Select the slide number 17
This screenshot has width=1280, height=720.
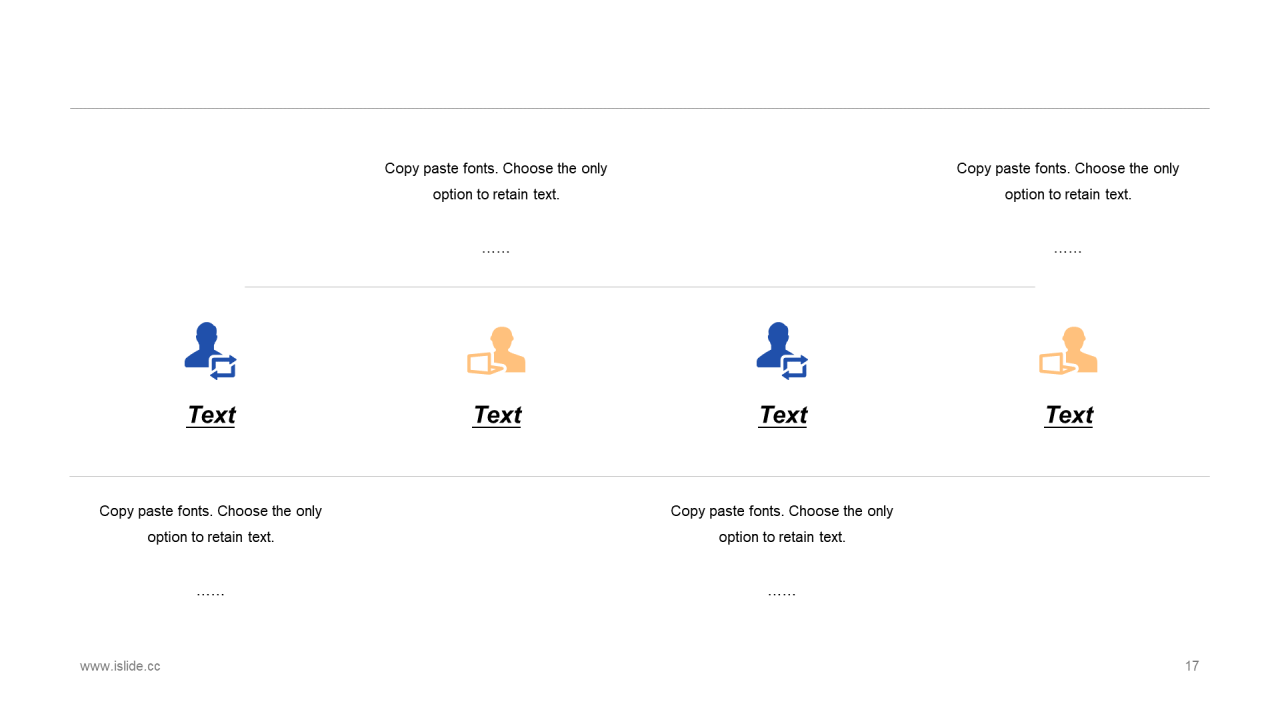tap(1192, 666)
